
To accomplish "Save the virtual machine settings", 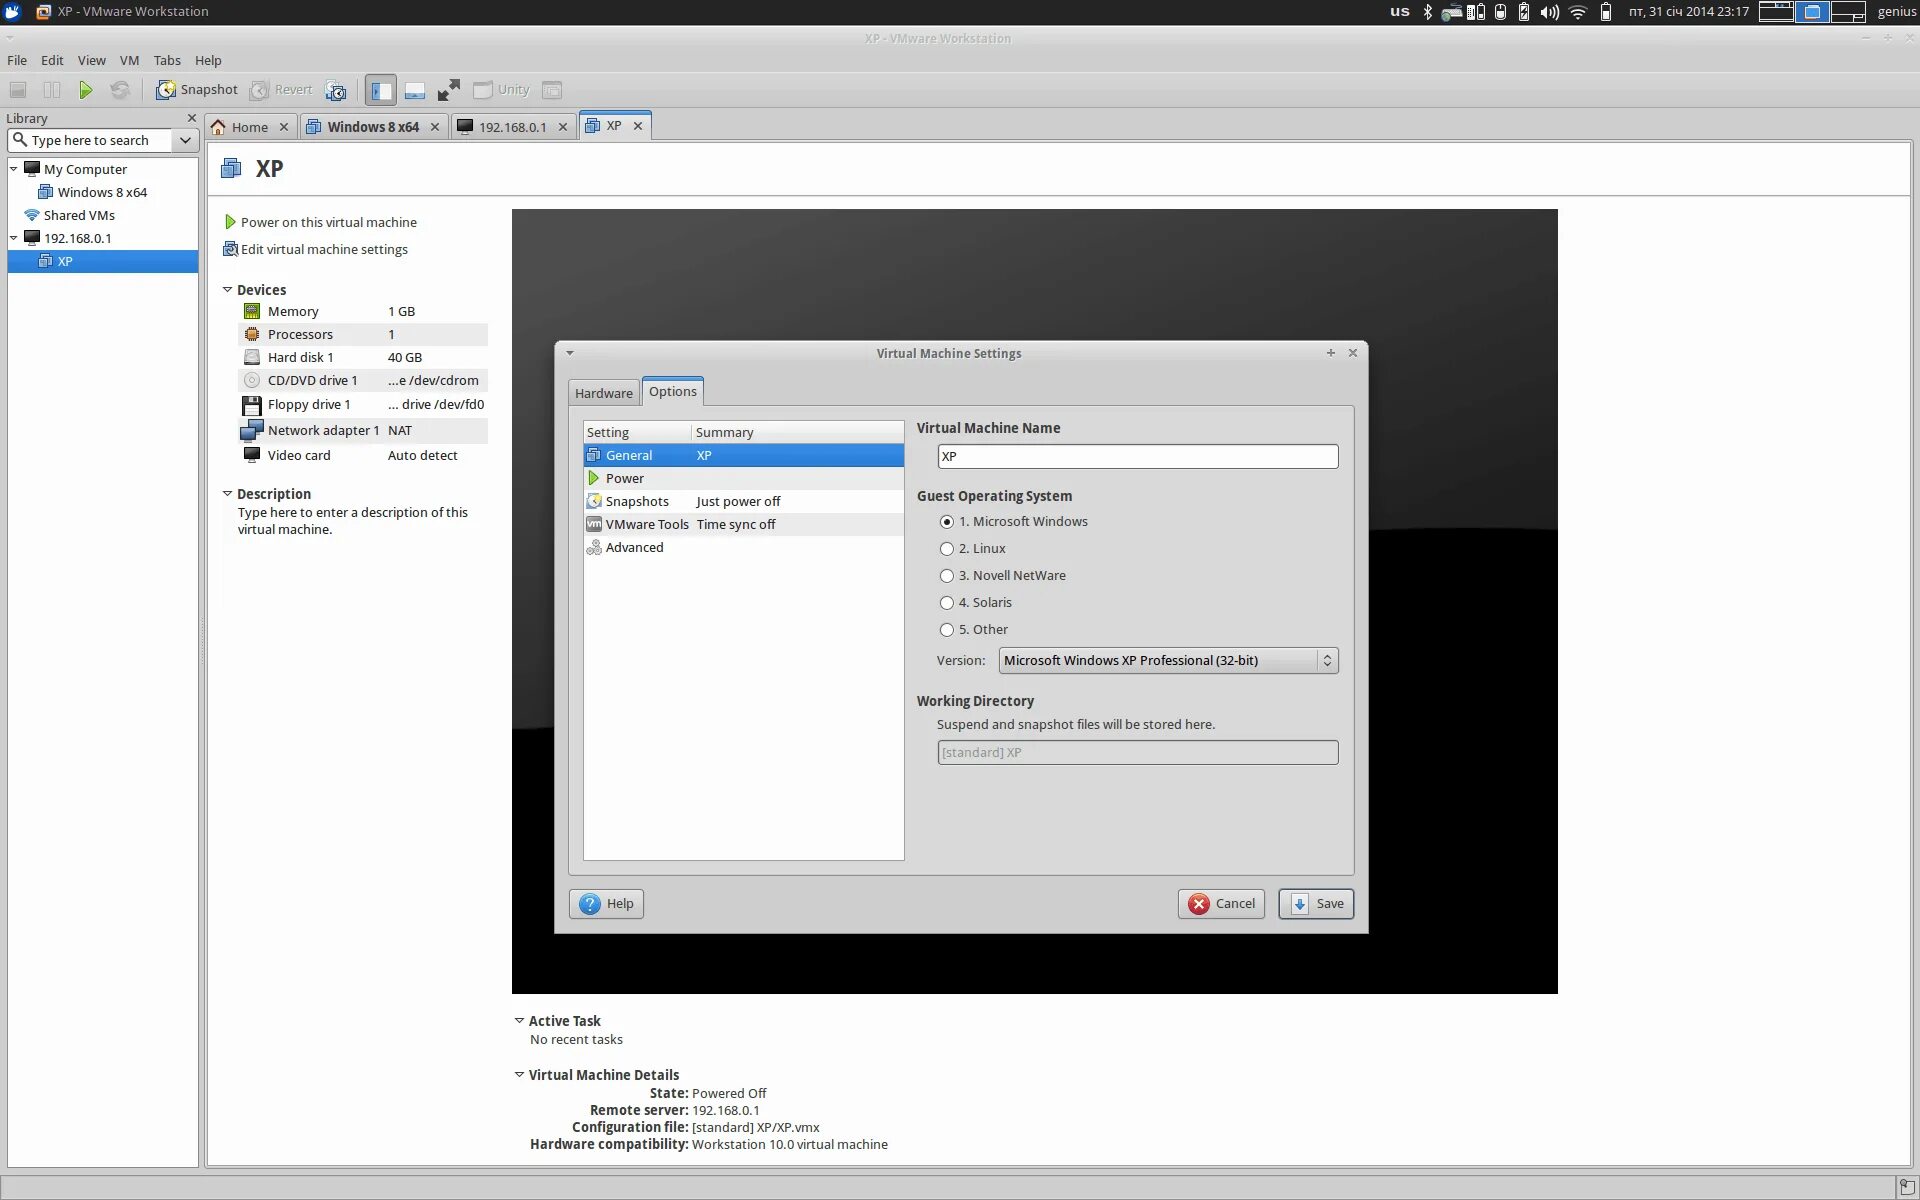I will (1316, 904).
